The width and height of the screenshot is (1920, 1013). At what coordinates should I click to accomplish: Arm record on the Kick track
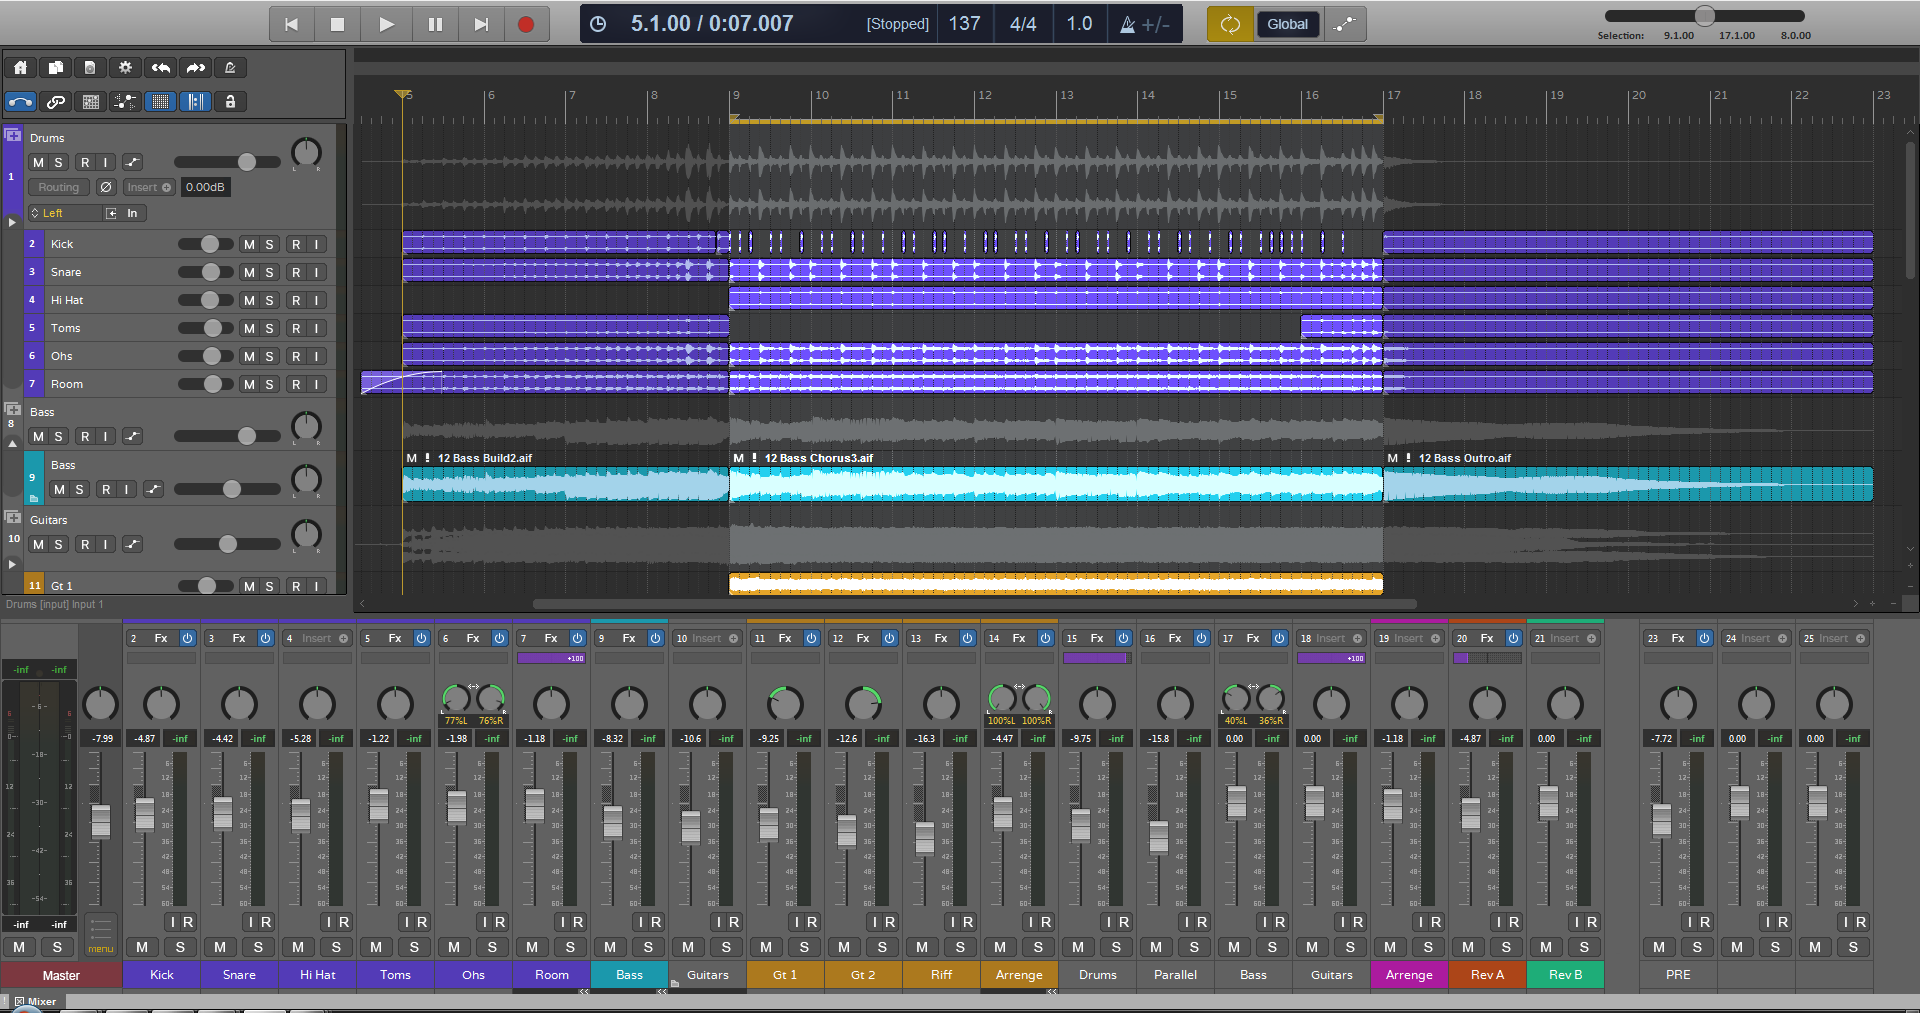[296, 244]
